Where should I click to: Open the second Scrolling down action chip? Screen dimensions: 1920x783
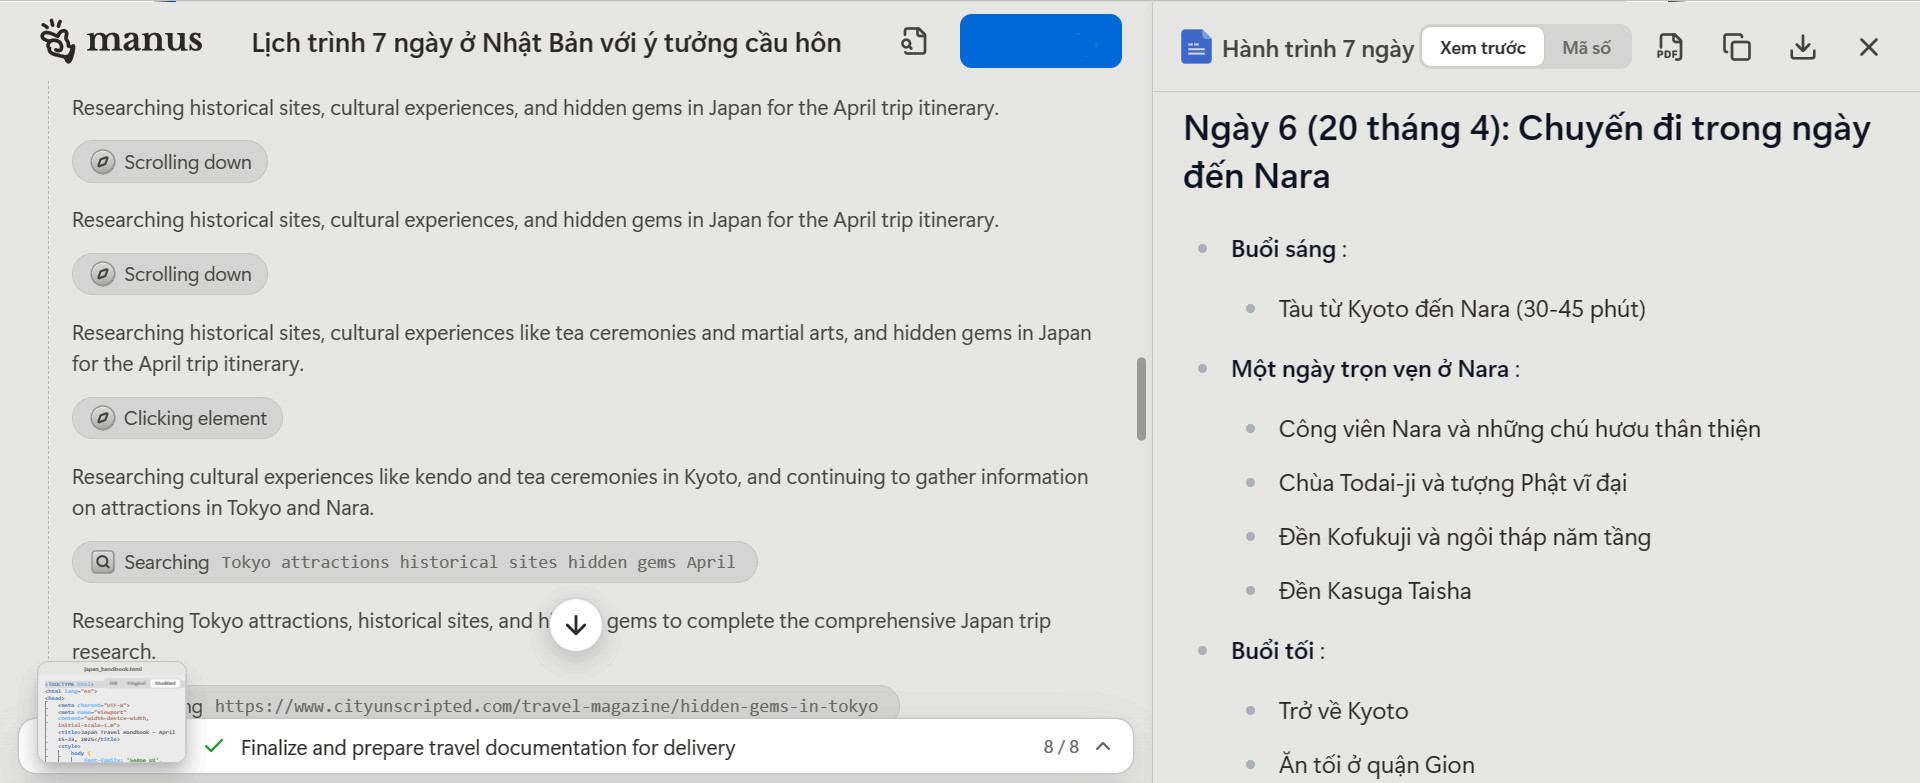coord(170,274)
